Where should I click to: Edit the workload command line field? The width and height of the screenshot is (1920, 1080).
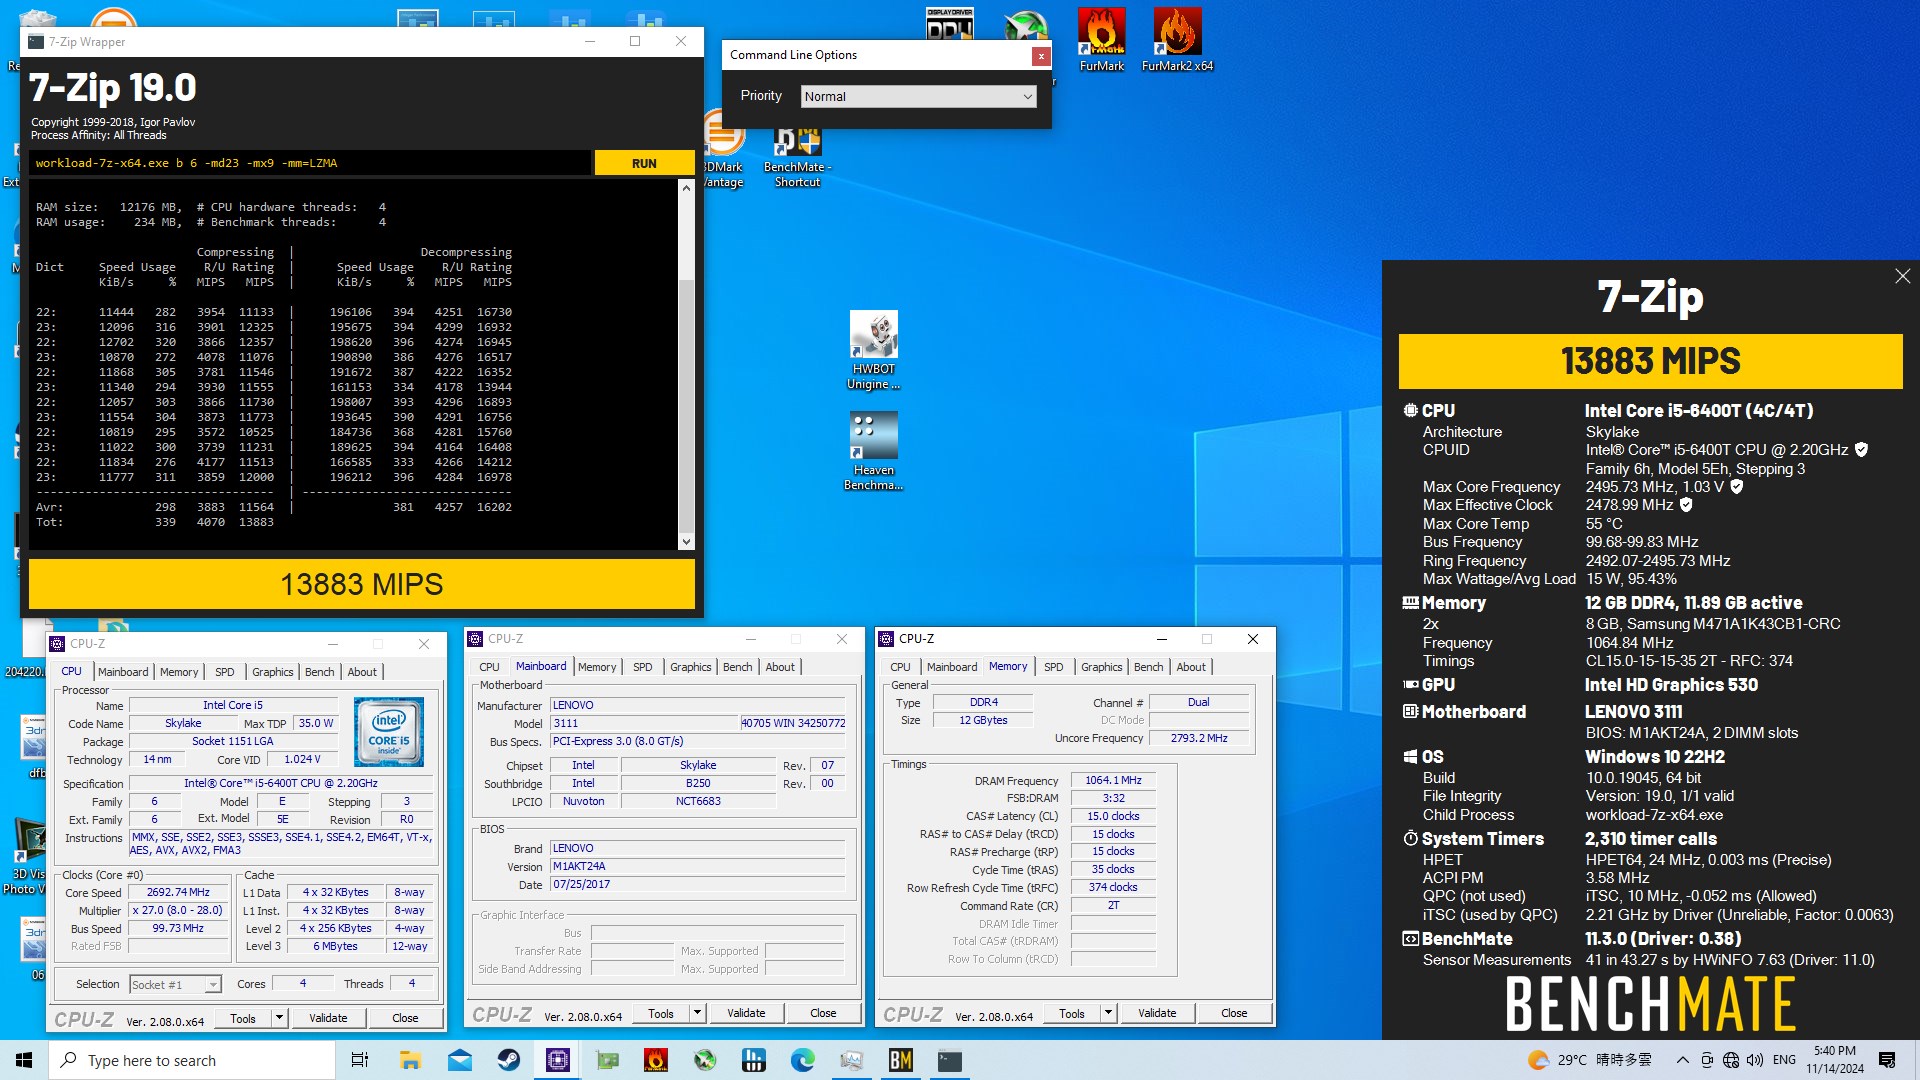pyautogui.click(x=310, y=163)
